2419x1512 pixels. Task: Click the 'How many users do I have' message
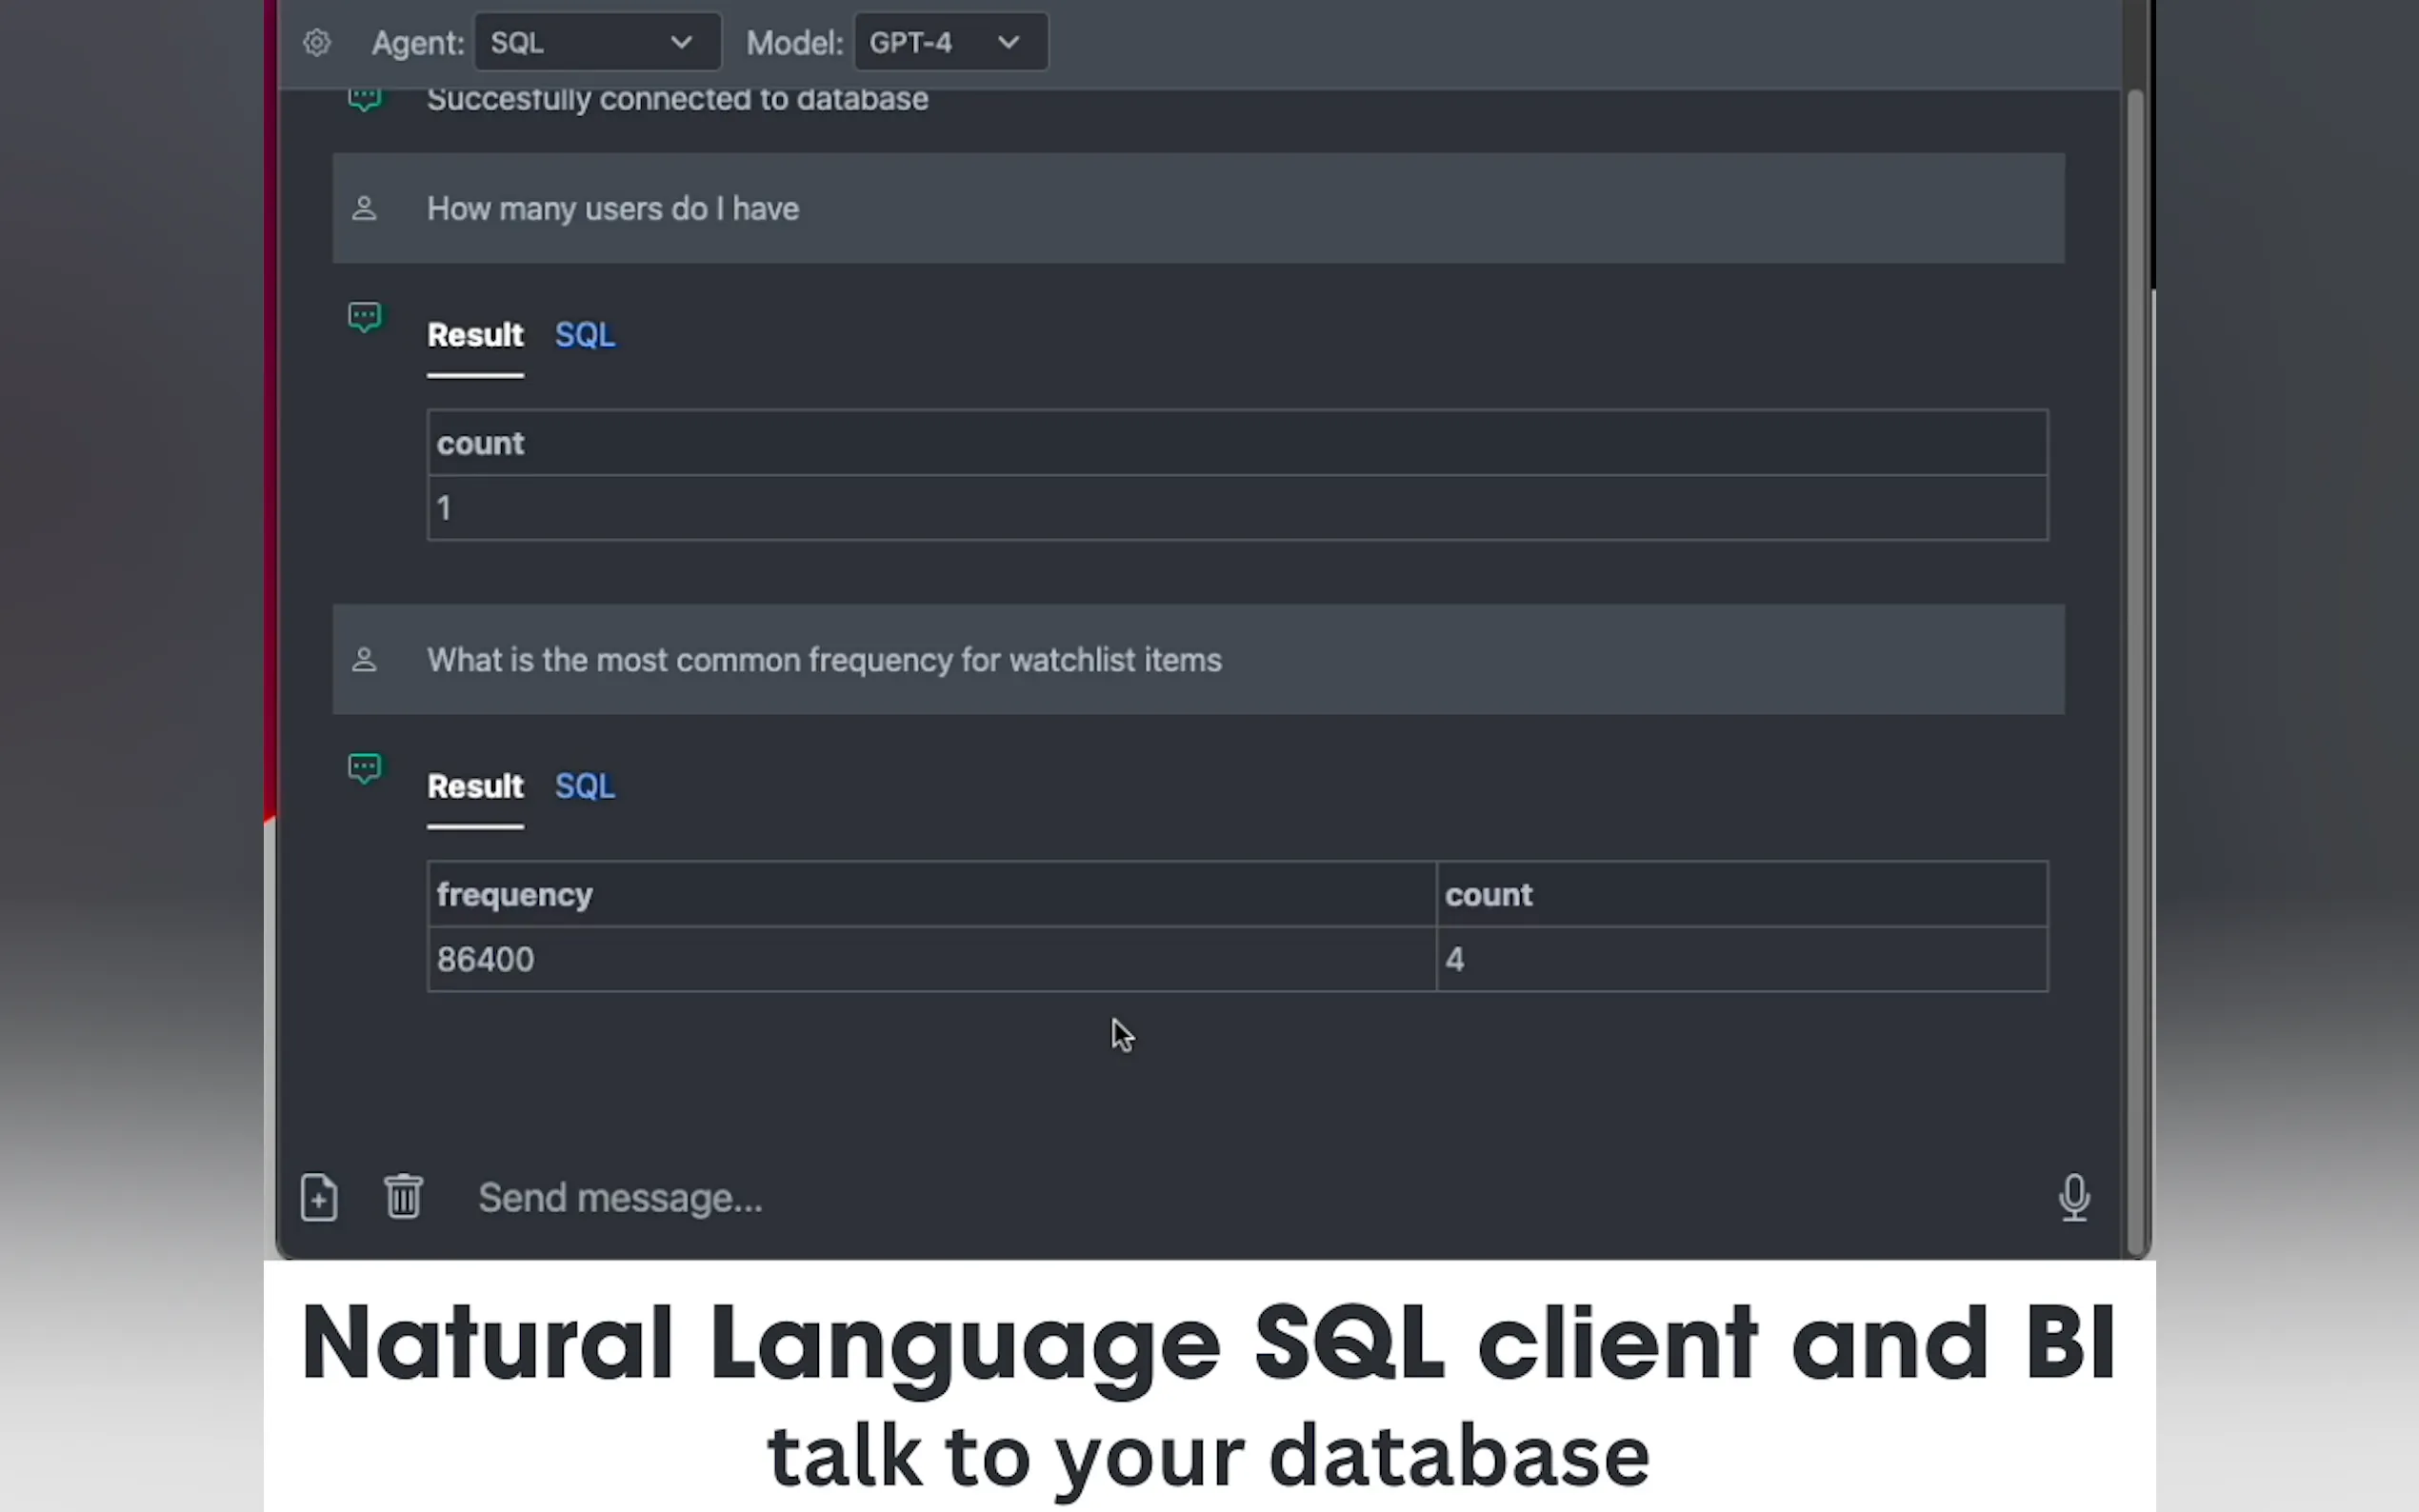pos(613,209)
